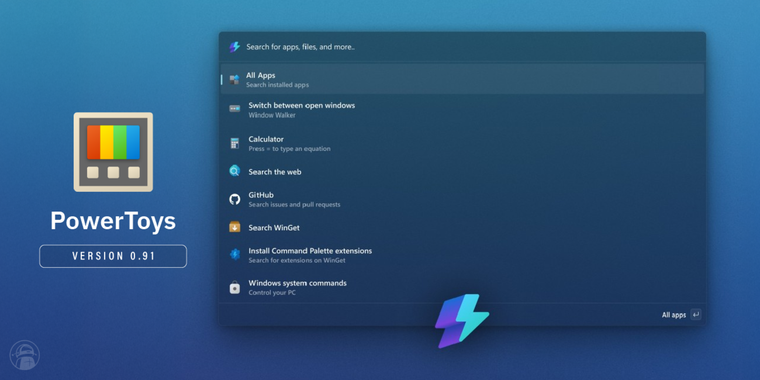Click Press = to type an equation text
Screen dimensions: 760x380
coord(289,149)
